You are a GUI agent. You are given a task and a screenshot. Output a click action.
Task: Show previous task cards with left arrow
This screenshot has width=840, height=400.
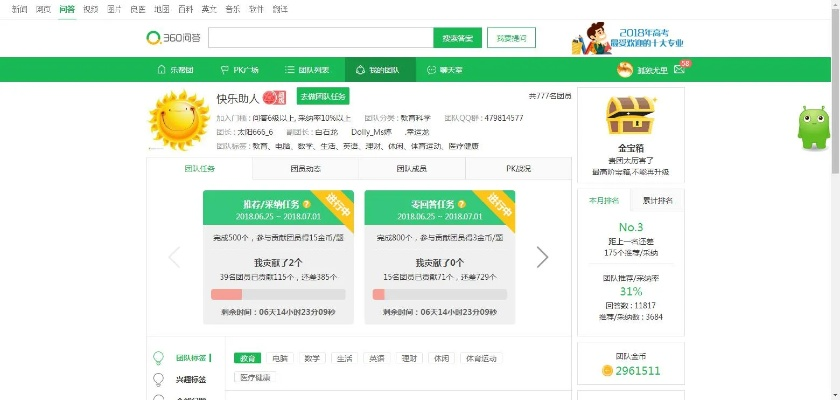pos(174,257)
